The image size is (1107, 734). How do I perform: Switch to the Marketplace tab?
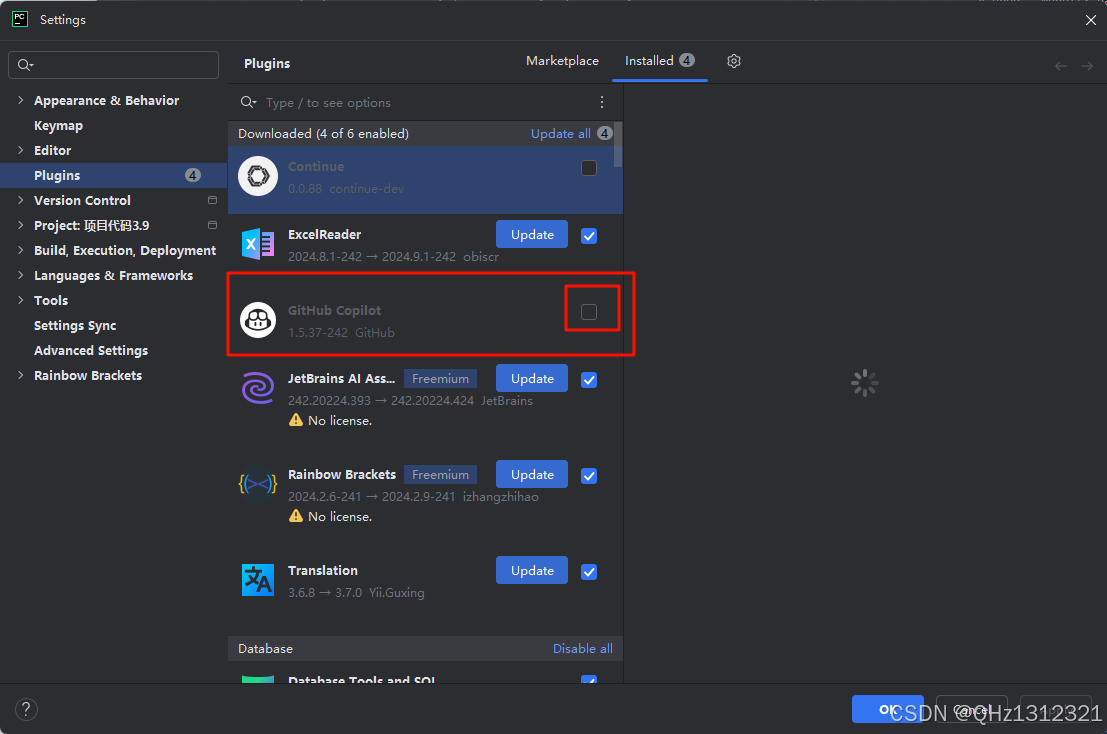562,61
